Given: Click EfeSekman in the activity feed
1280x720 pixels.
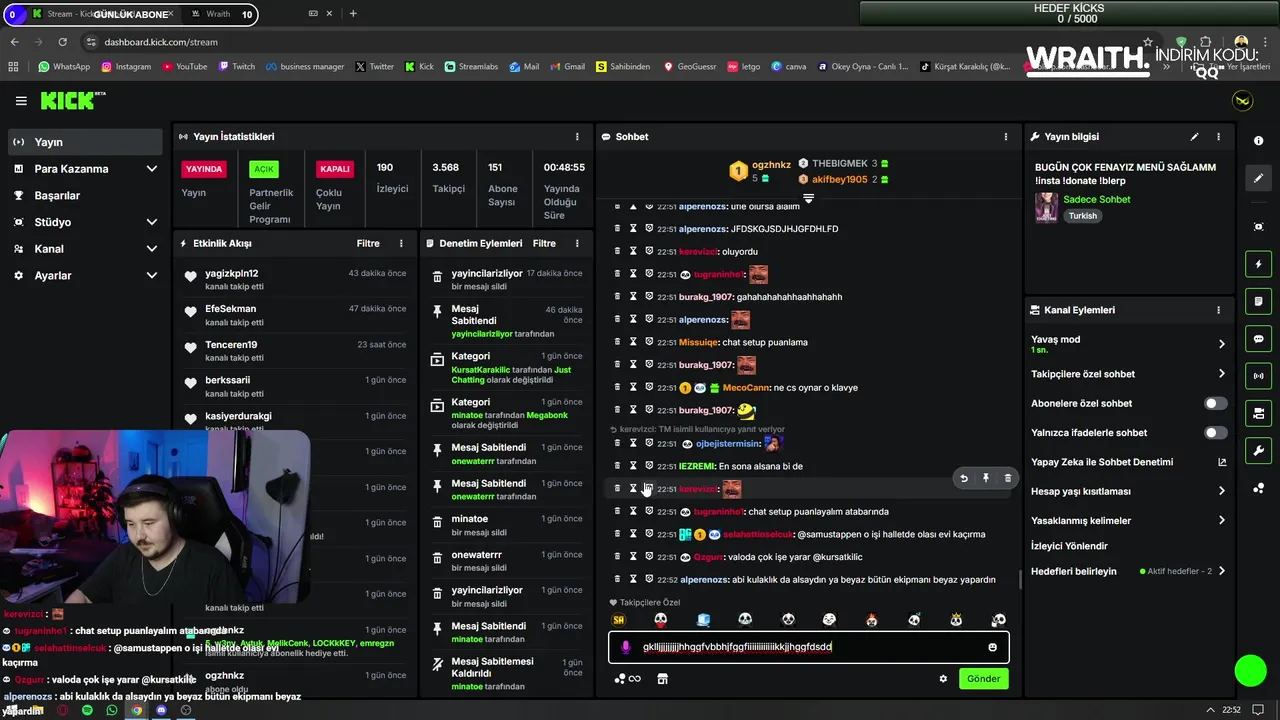Looking at the screenshot, I should [230, 309].
